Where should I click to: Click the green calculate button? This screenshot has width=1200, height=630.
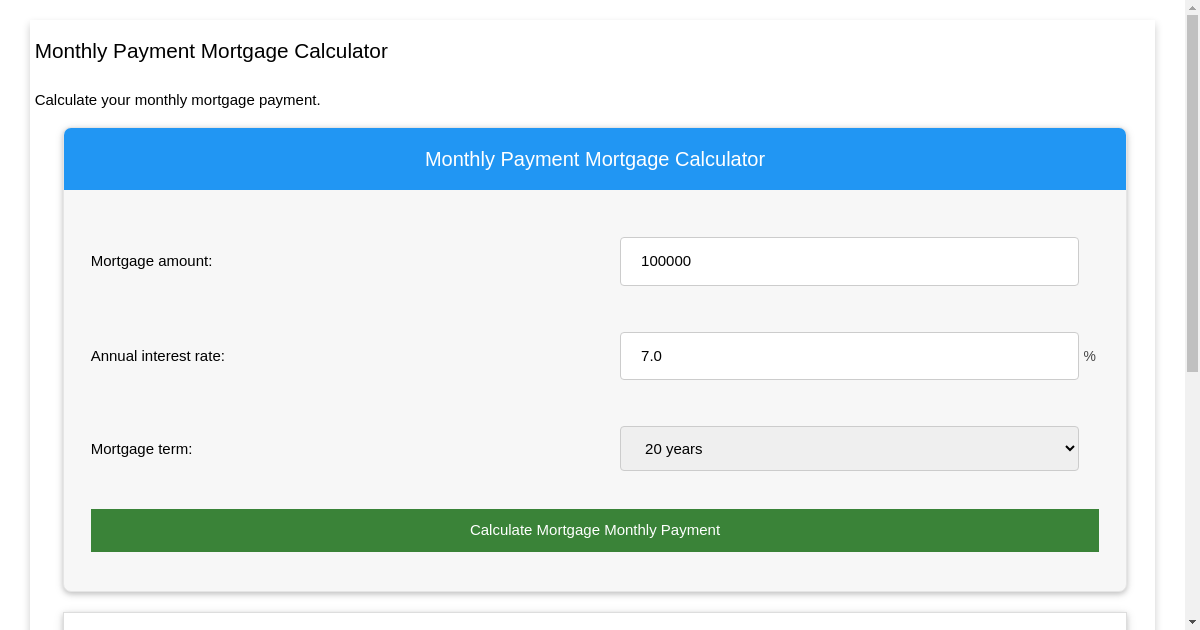[x=595, y=530]
